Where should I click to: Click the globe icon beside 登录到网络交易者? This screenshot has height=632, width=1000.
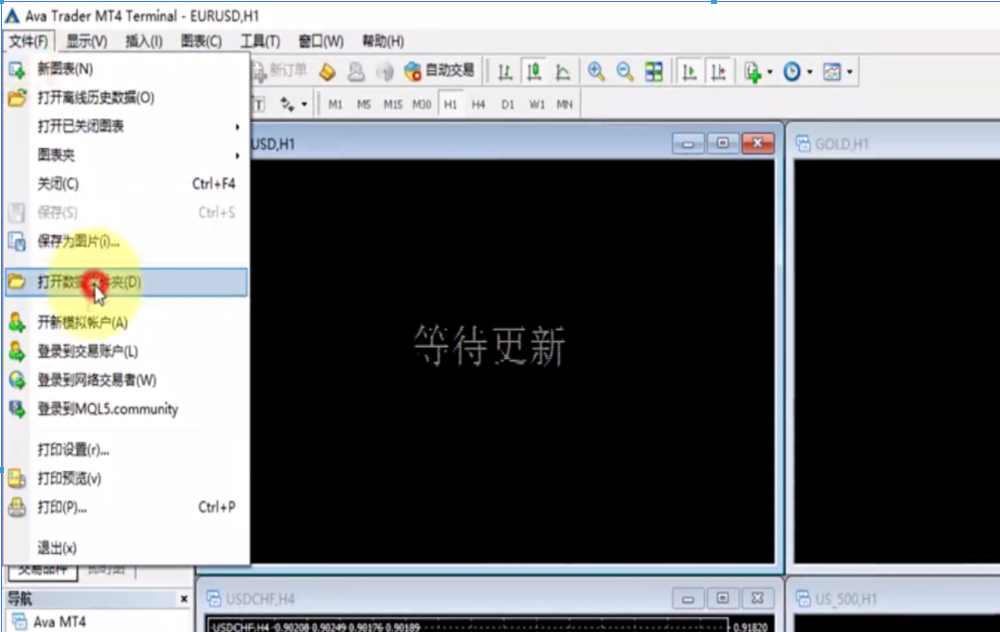coord(17,380)
